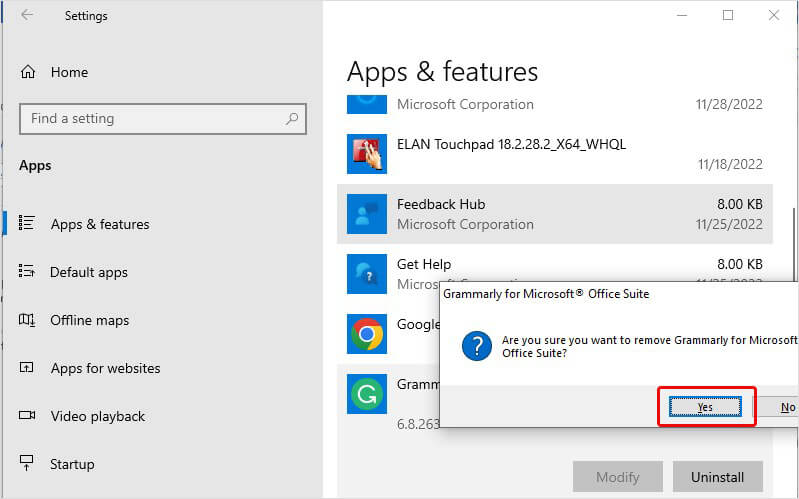This screenshot has width=799, height=499.
Task: Focus the Find a setting box
Action: (x=163, y=119)
